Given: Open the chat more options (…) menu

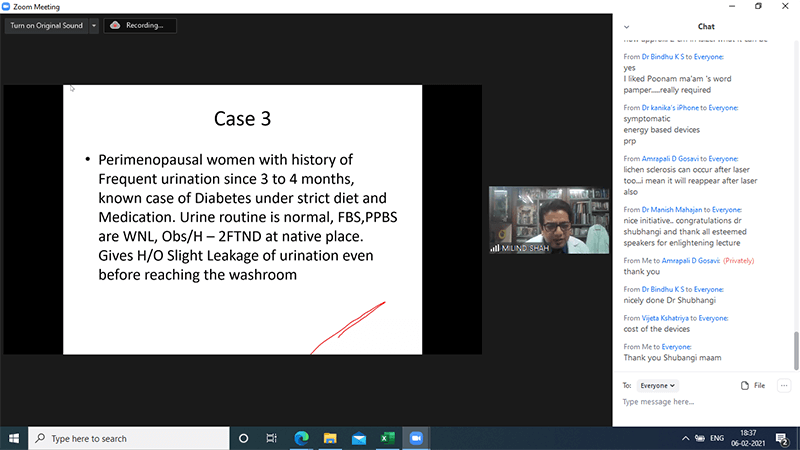Looking at the screenshot, I should 784,385.
